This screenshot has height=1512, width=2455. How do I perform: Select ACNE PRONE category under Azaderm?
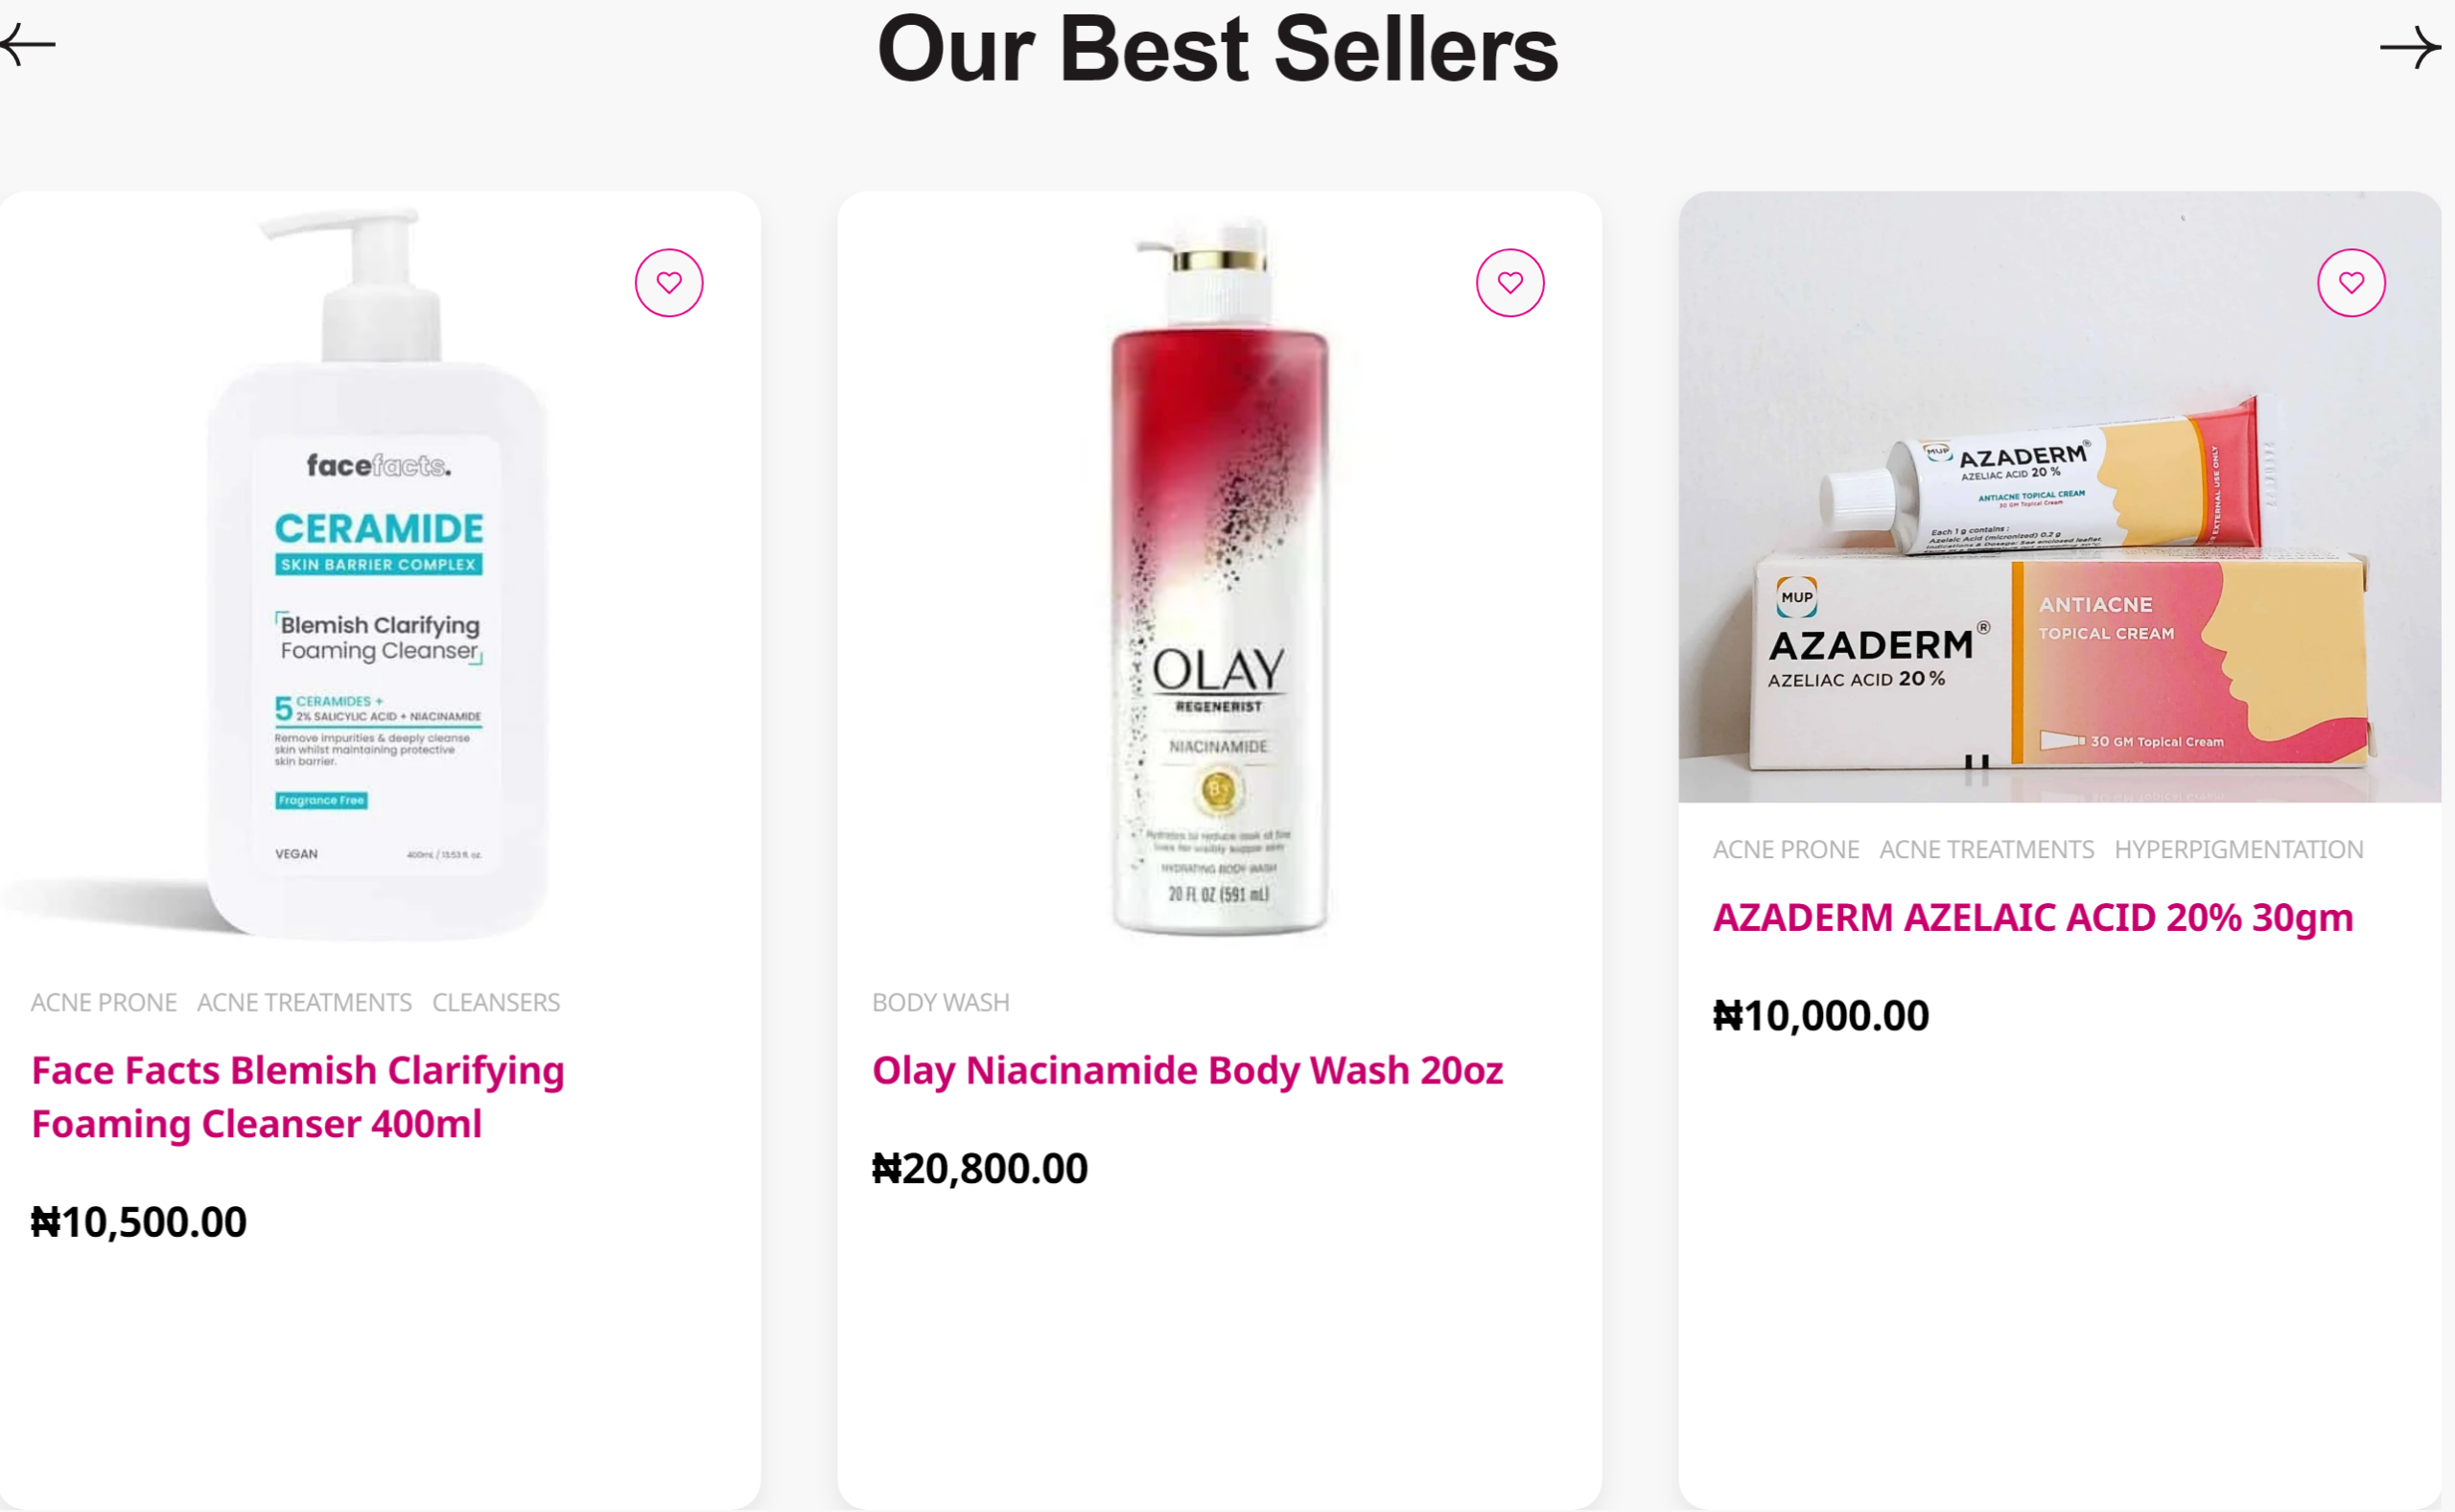1785,849
